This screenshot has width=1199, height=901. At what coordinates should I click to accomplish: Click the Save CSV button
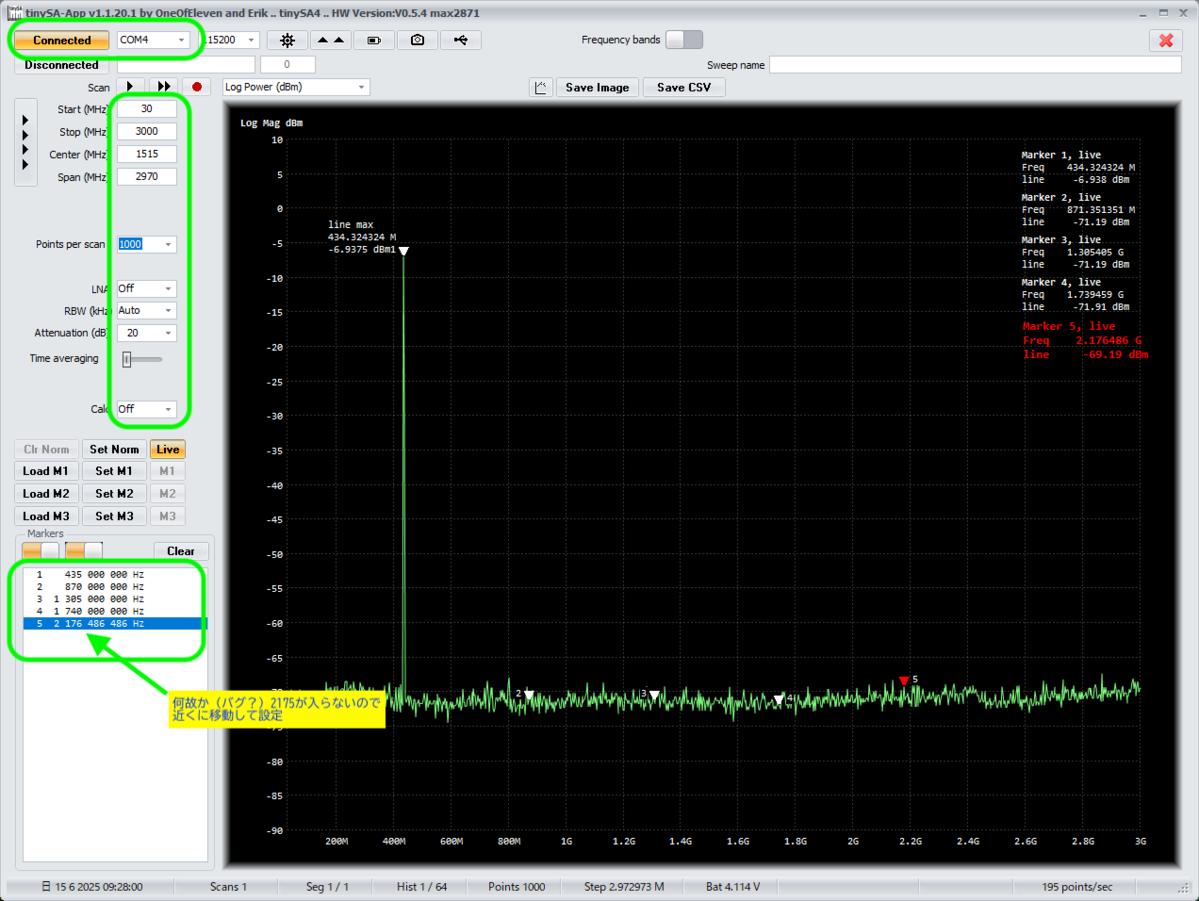coord(684,87)
